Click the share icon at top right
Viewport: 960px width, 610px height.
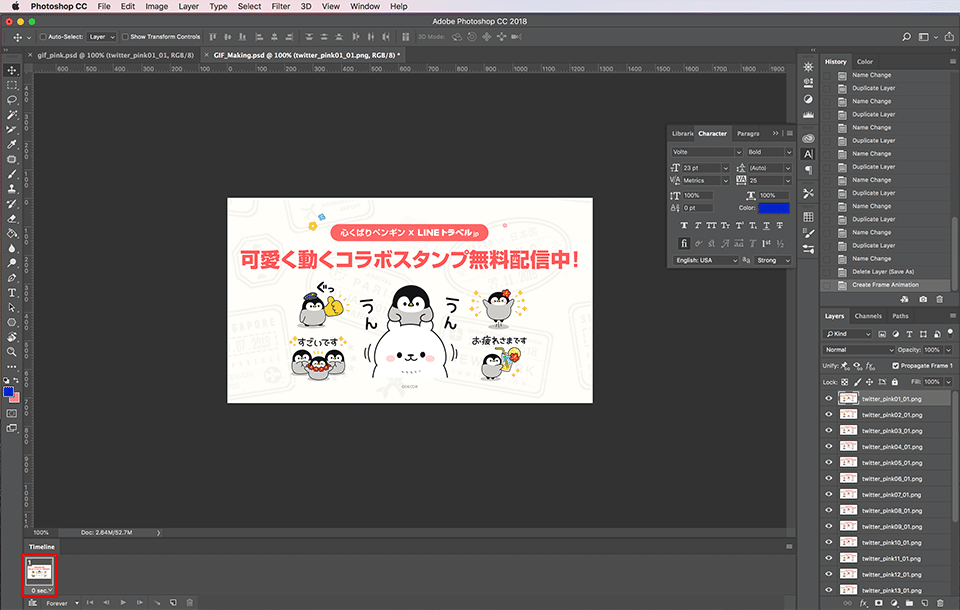[949, 37]
